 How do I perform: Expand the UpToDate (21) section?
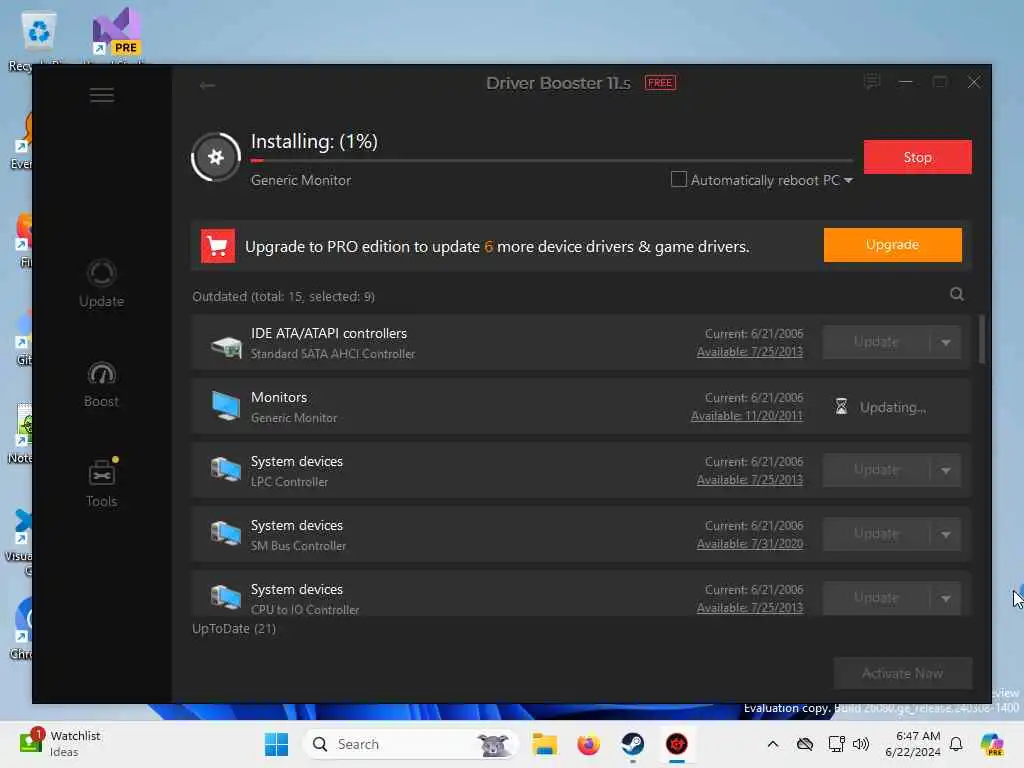pos(234,629)
